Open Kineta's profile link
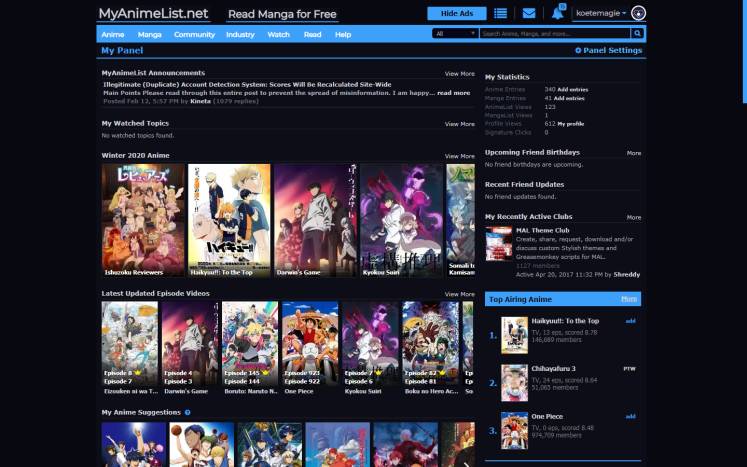The width and height of the screenshot is (747, 467). (x=200, y=101)
